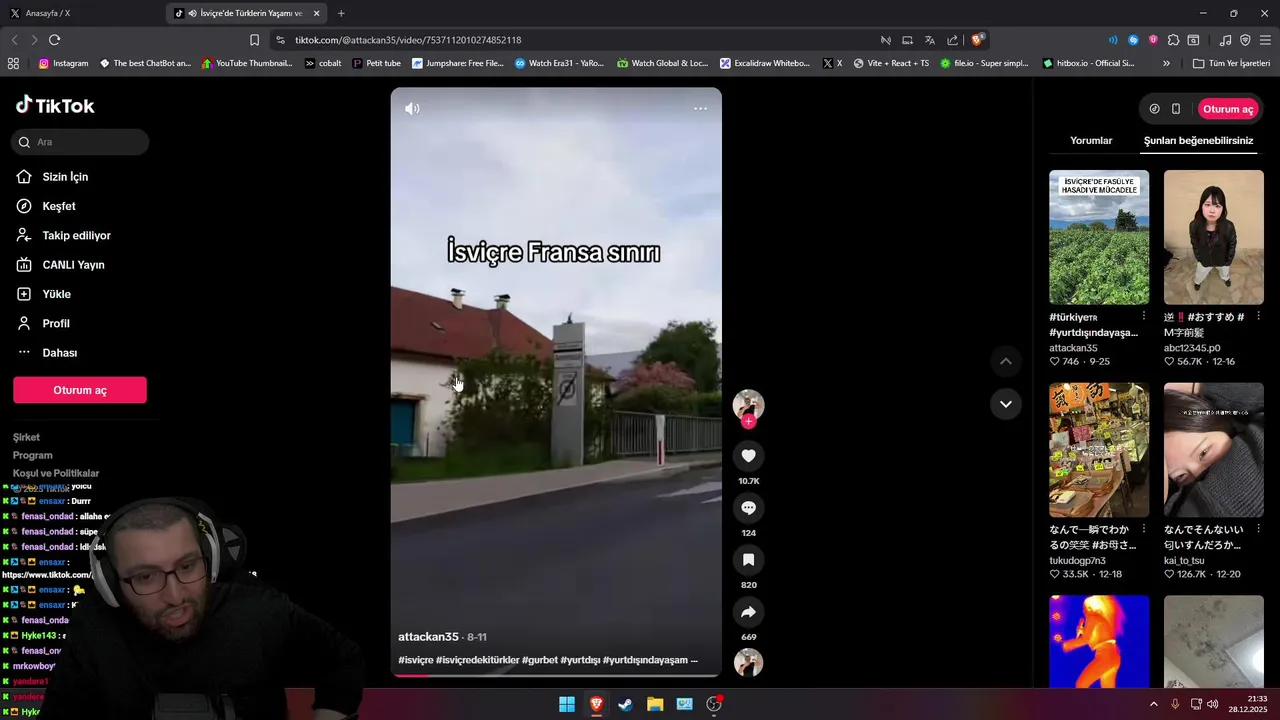Open the Brave main menu
The width and height of the screenshot is (1280, 720).
coord(1265,40)
